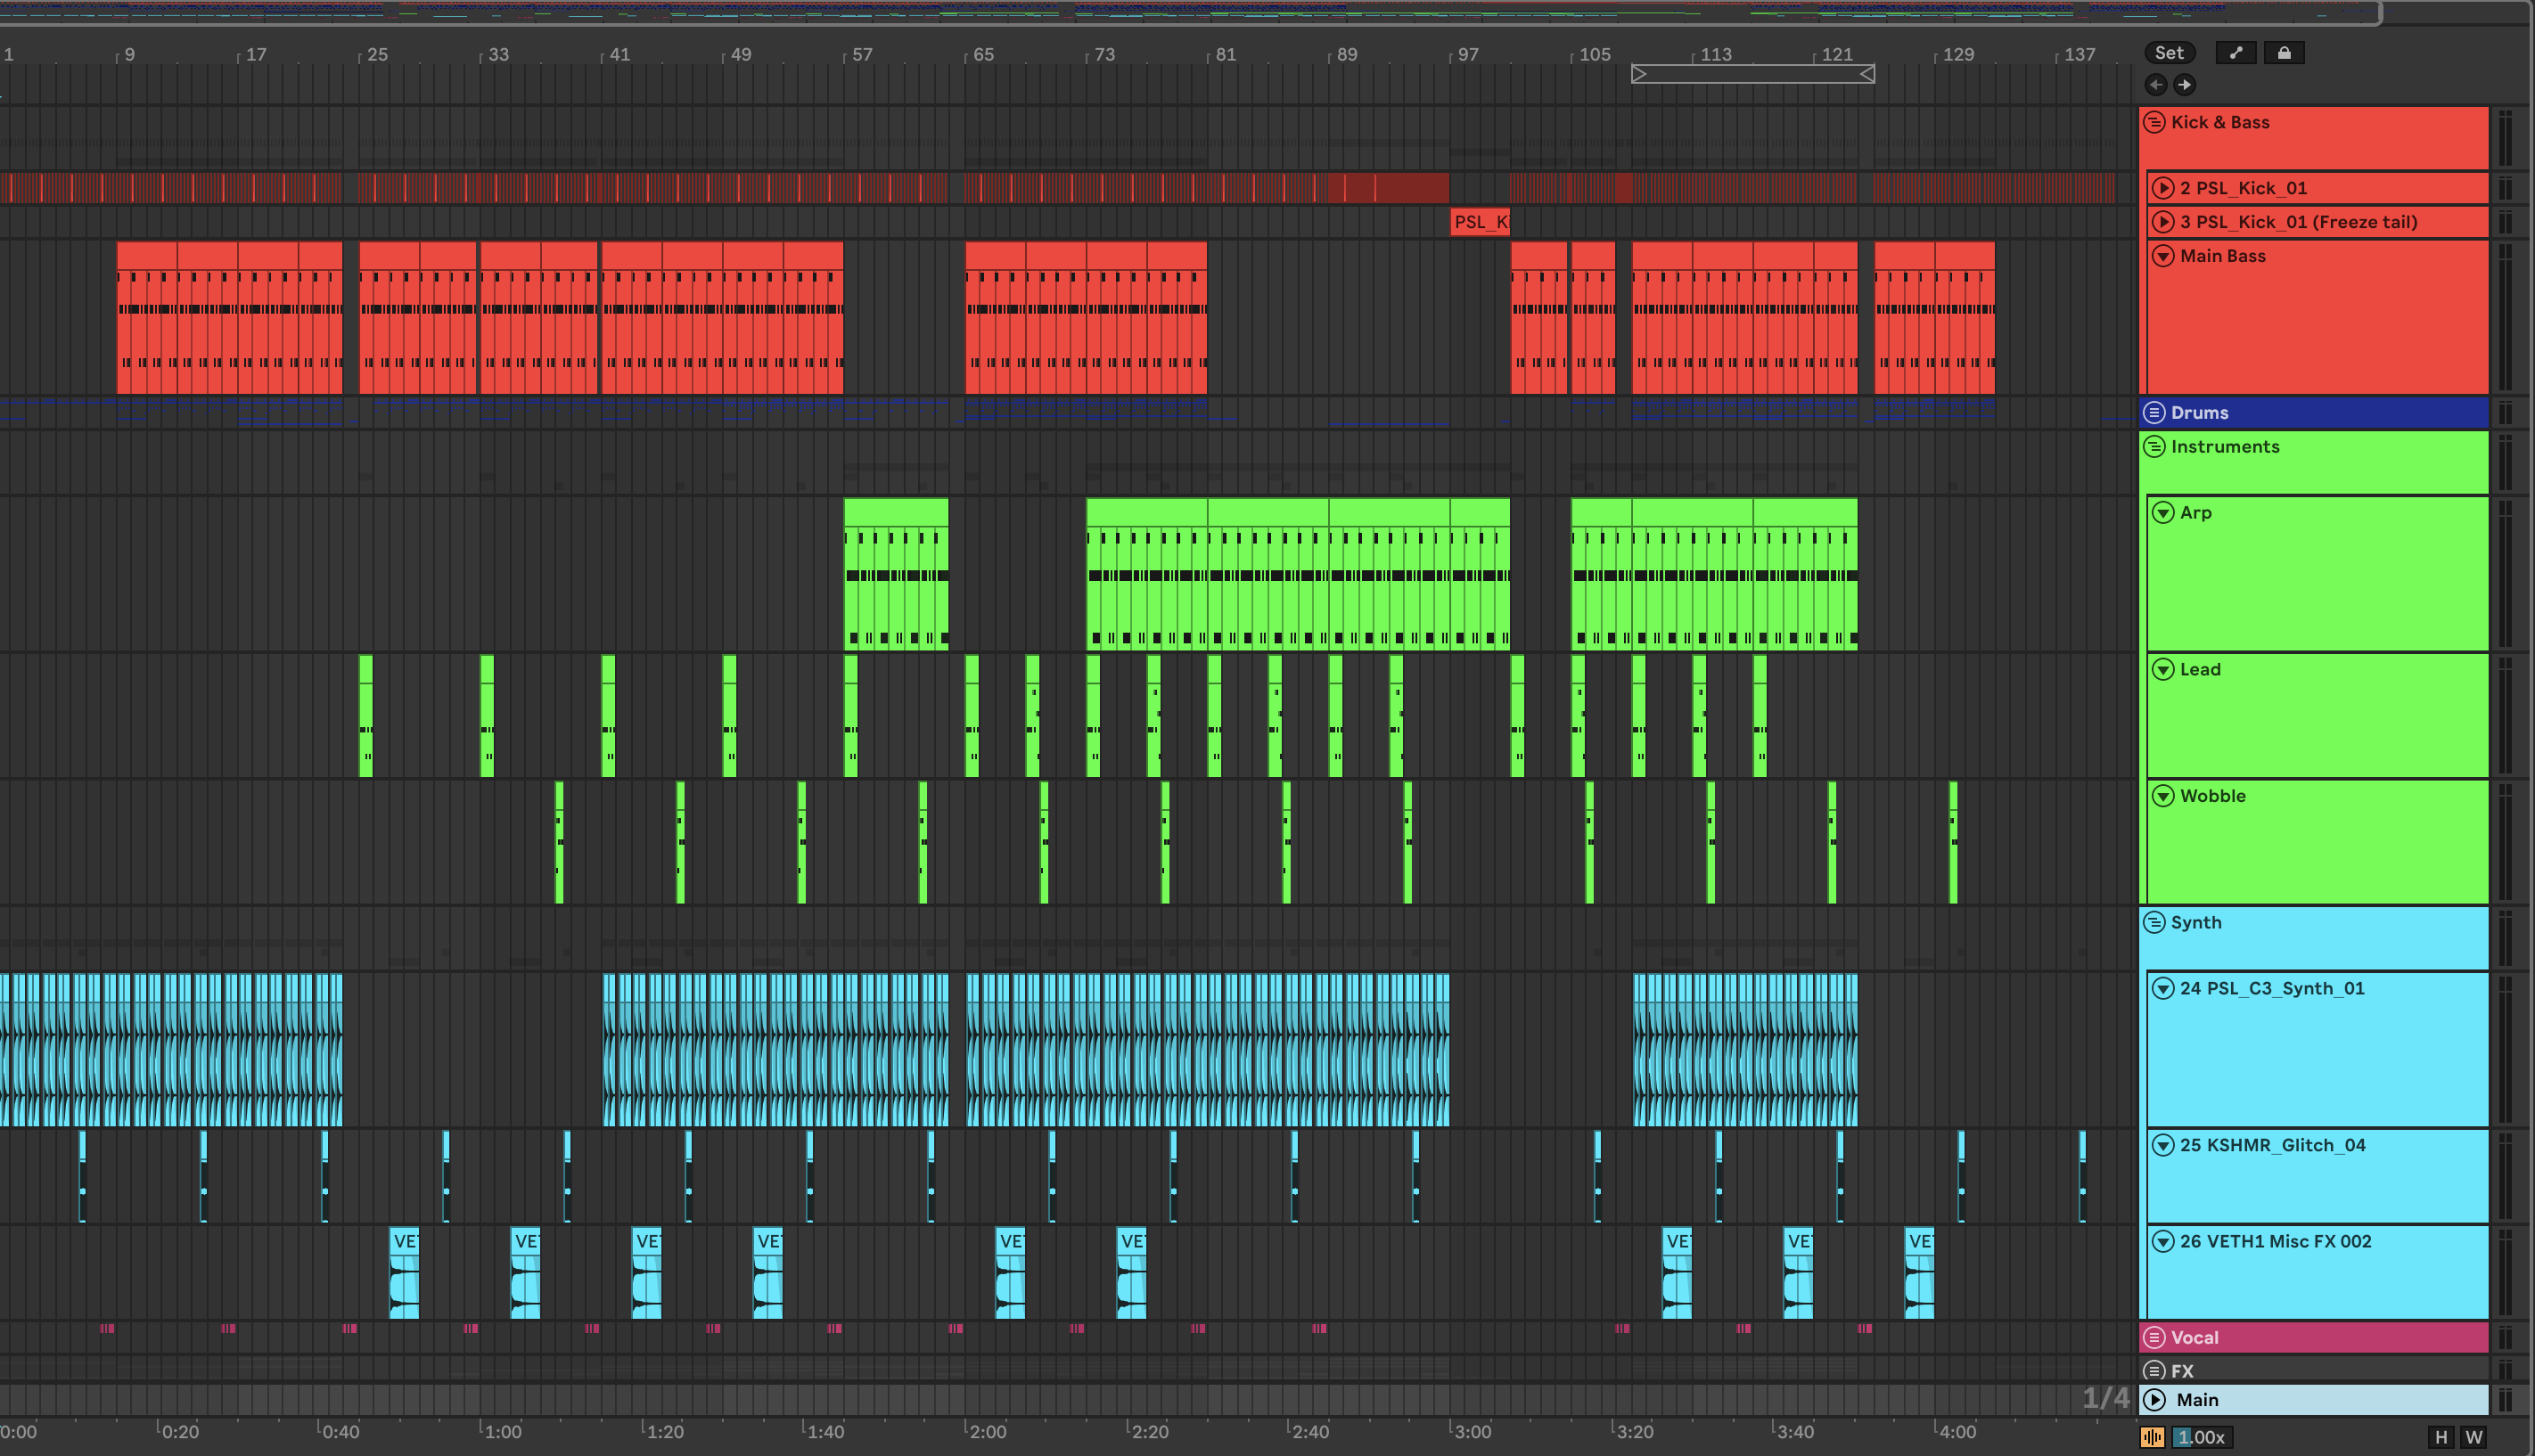Unfold the 2 PSL_Kick_01 track
Viewport: 2535px width, 1456px height.
point(2163,188)
